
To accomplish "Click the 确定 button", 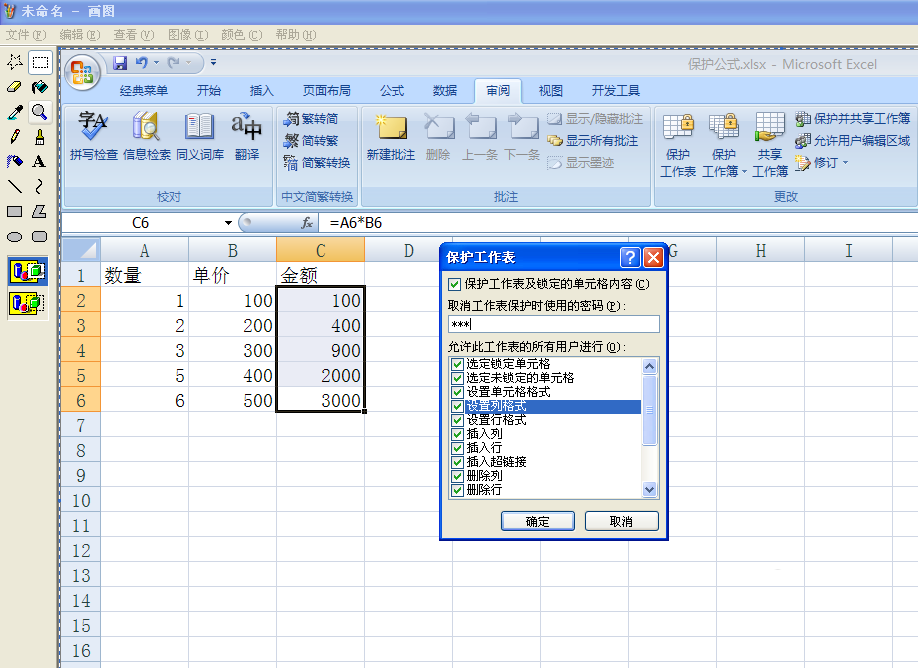I will coord(537,521).
